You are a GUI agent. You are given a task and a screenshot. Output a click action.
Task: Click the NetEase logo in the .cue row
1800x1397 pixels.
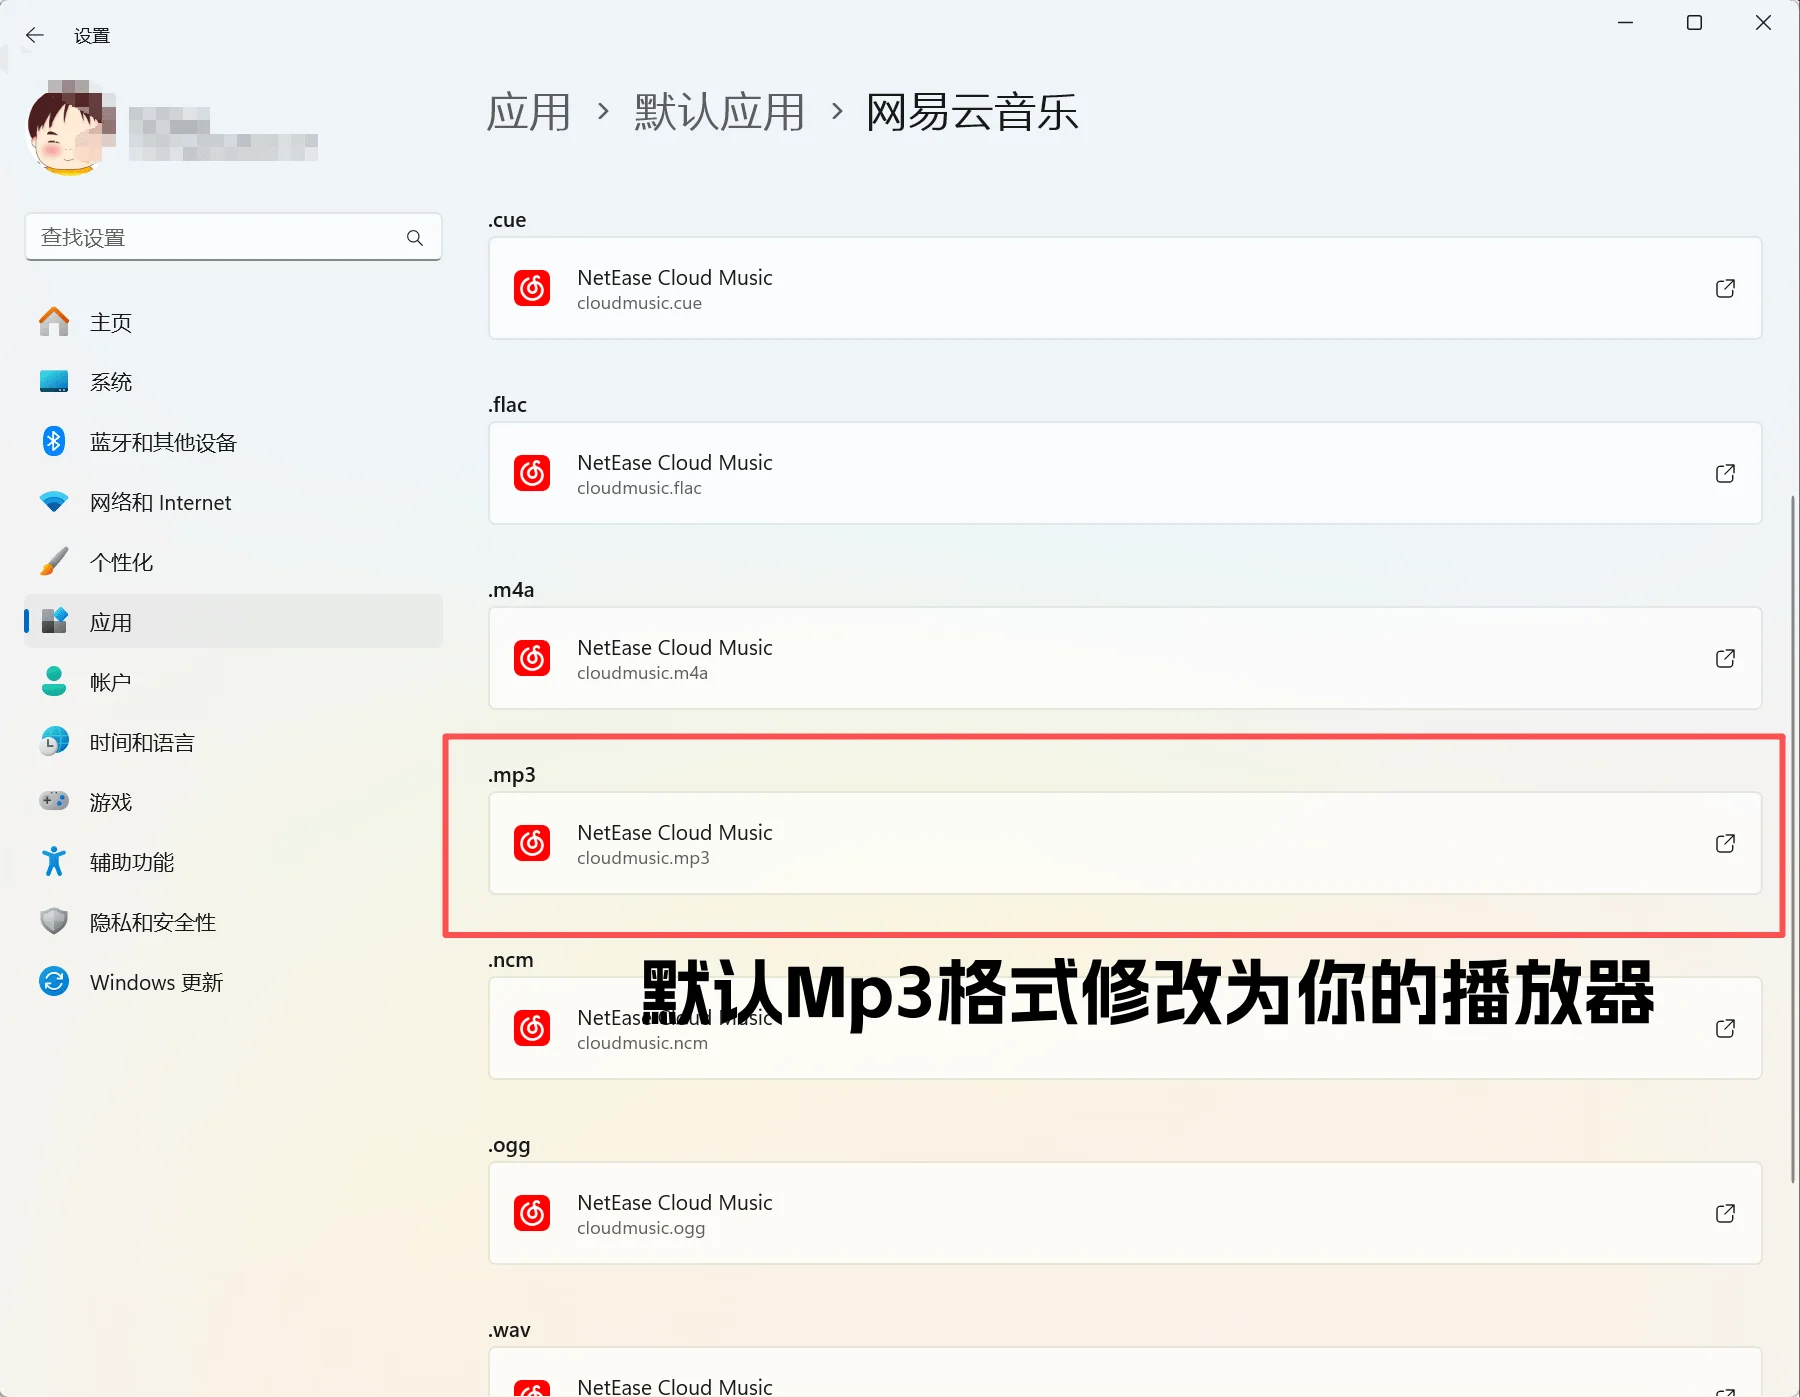coord(532,288)
